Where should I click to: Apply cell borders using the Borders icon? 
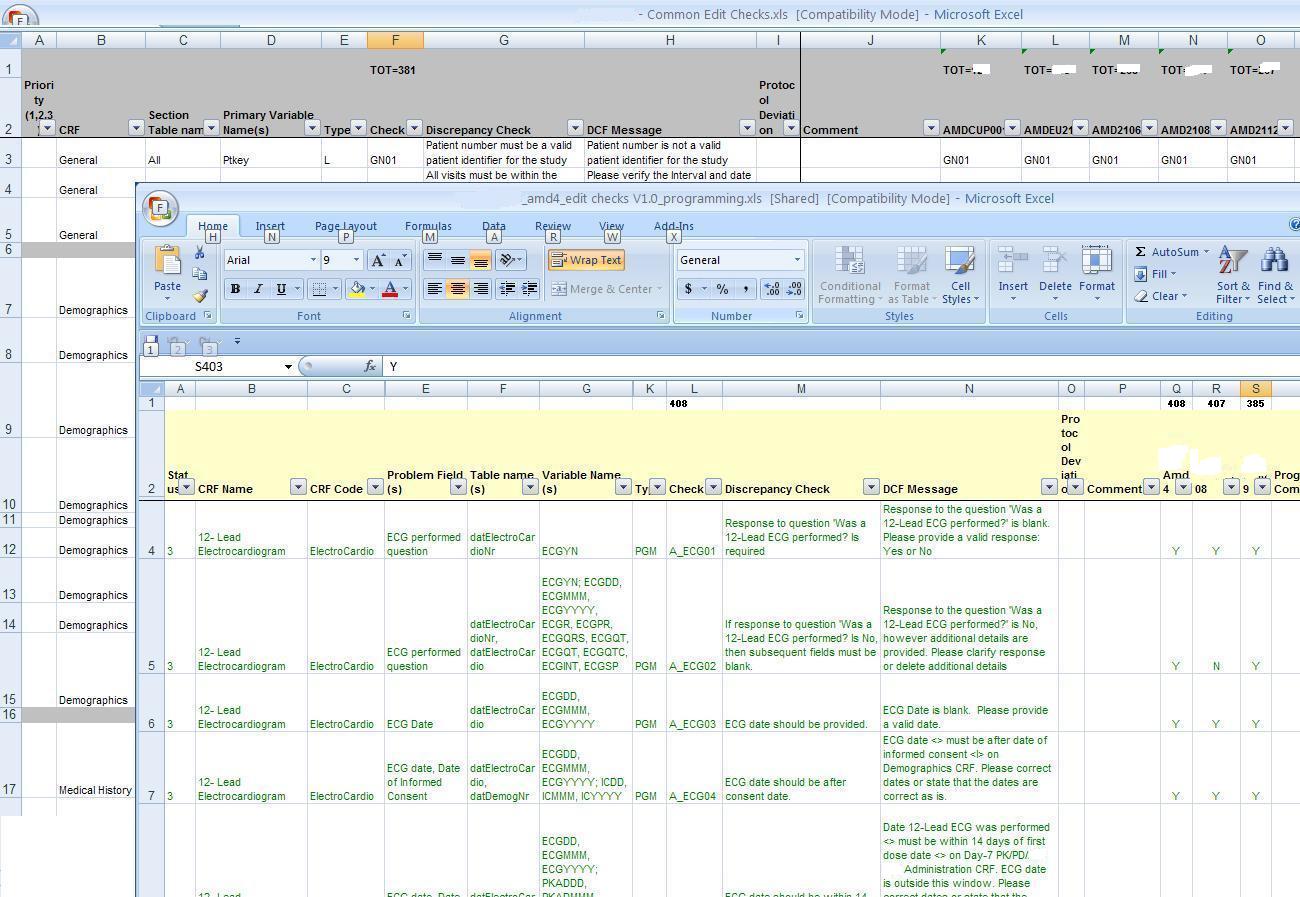[319, 290]
